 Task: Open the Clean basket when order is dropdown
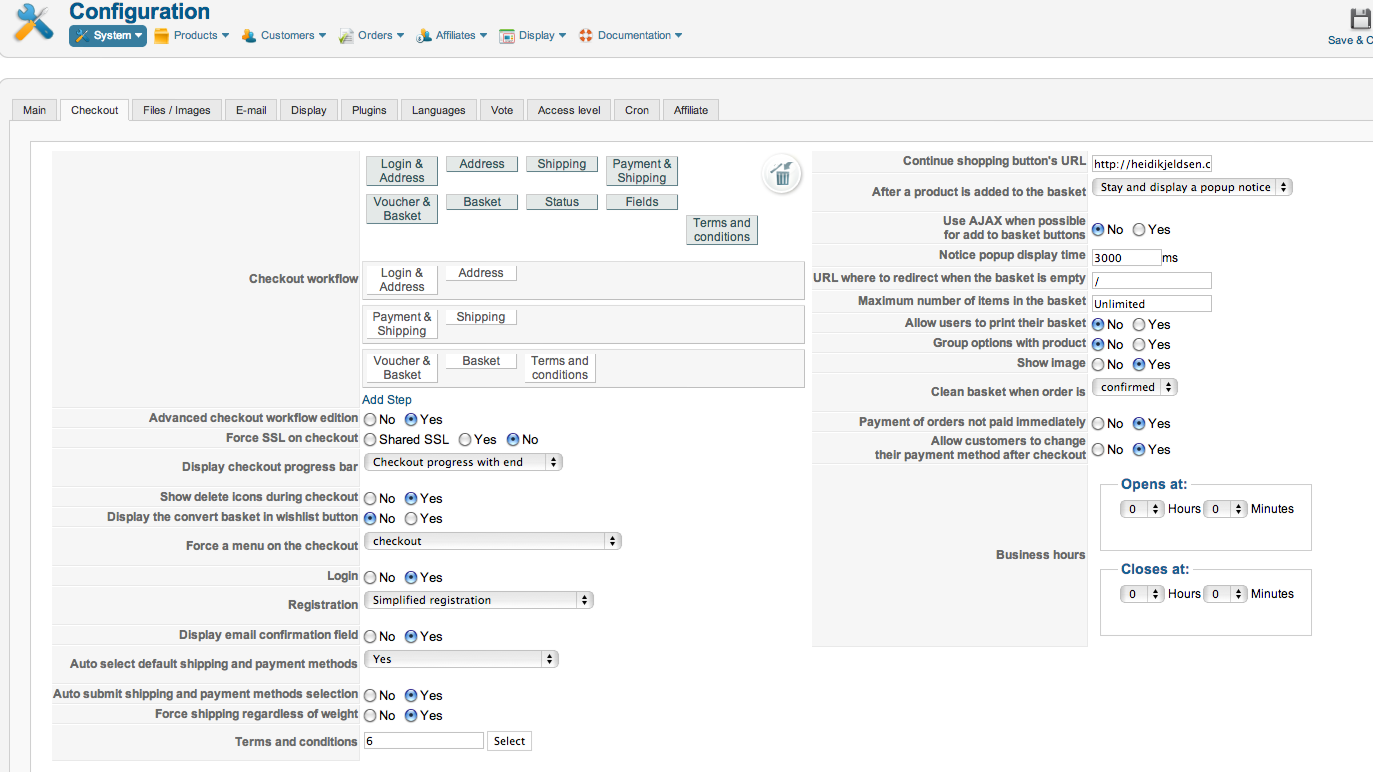pos(1134,388)
